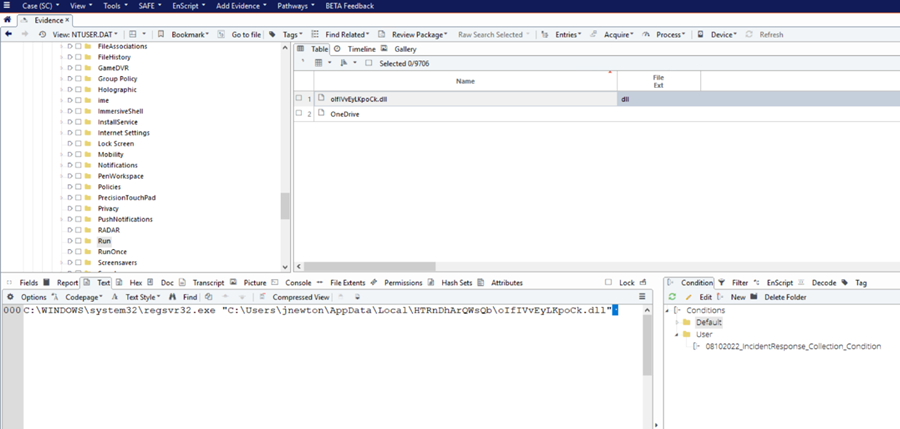Click the Bookmark ribbon icon

161,34
